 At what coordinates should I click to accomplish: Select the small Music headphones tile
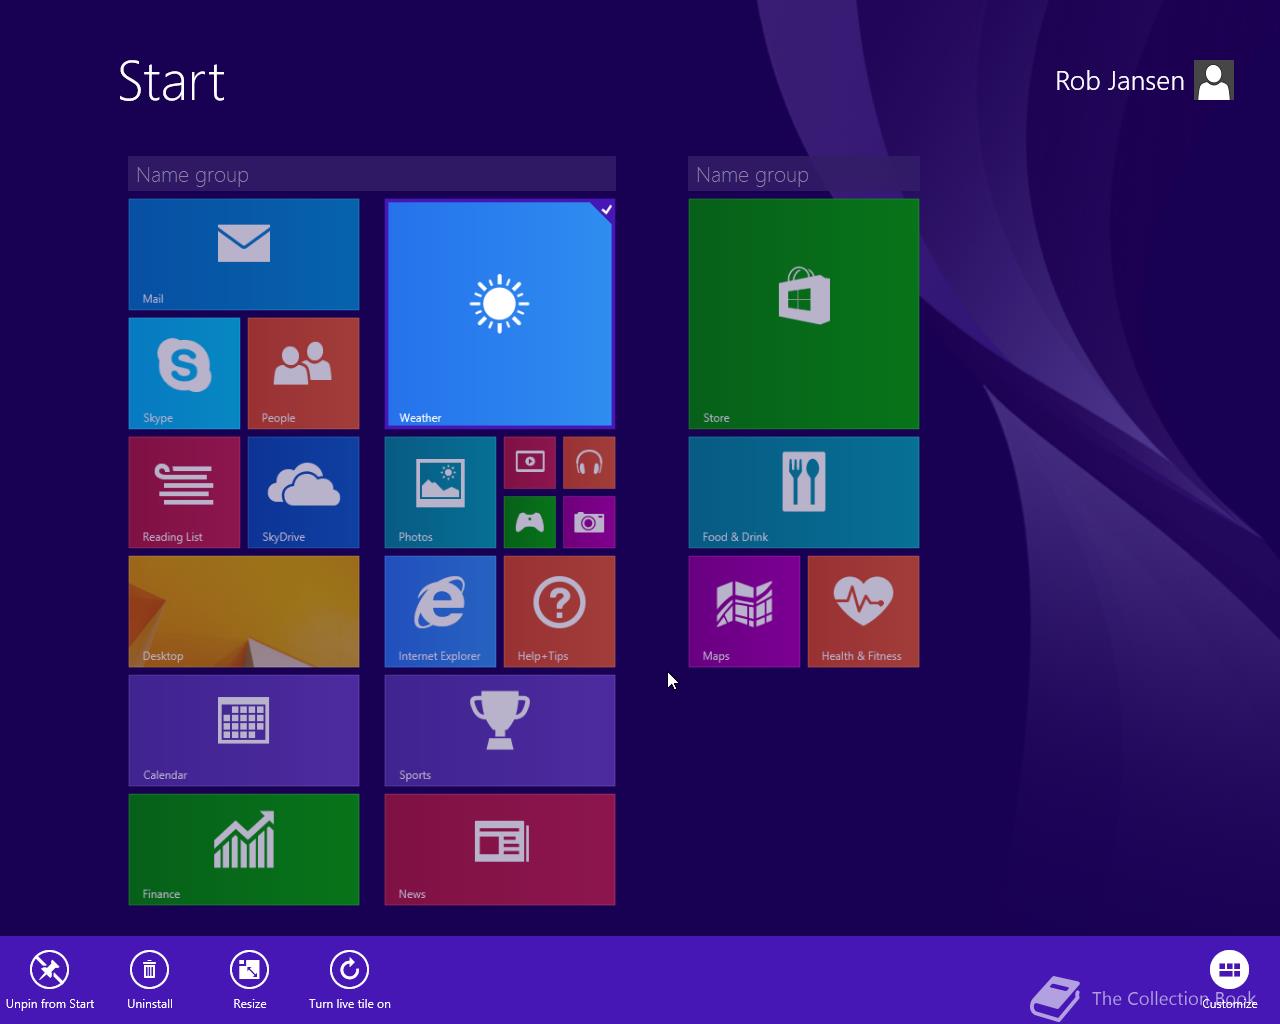pyautogui.click(x=589, y=462)
